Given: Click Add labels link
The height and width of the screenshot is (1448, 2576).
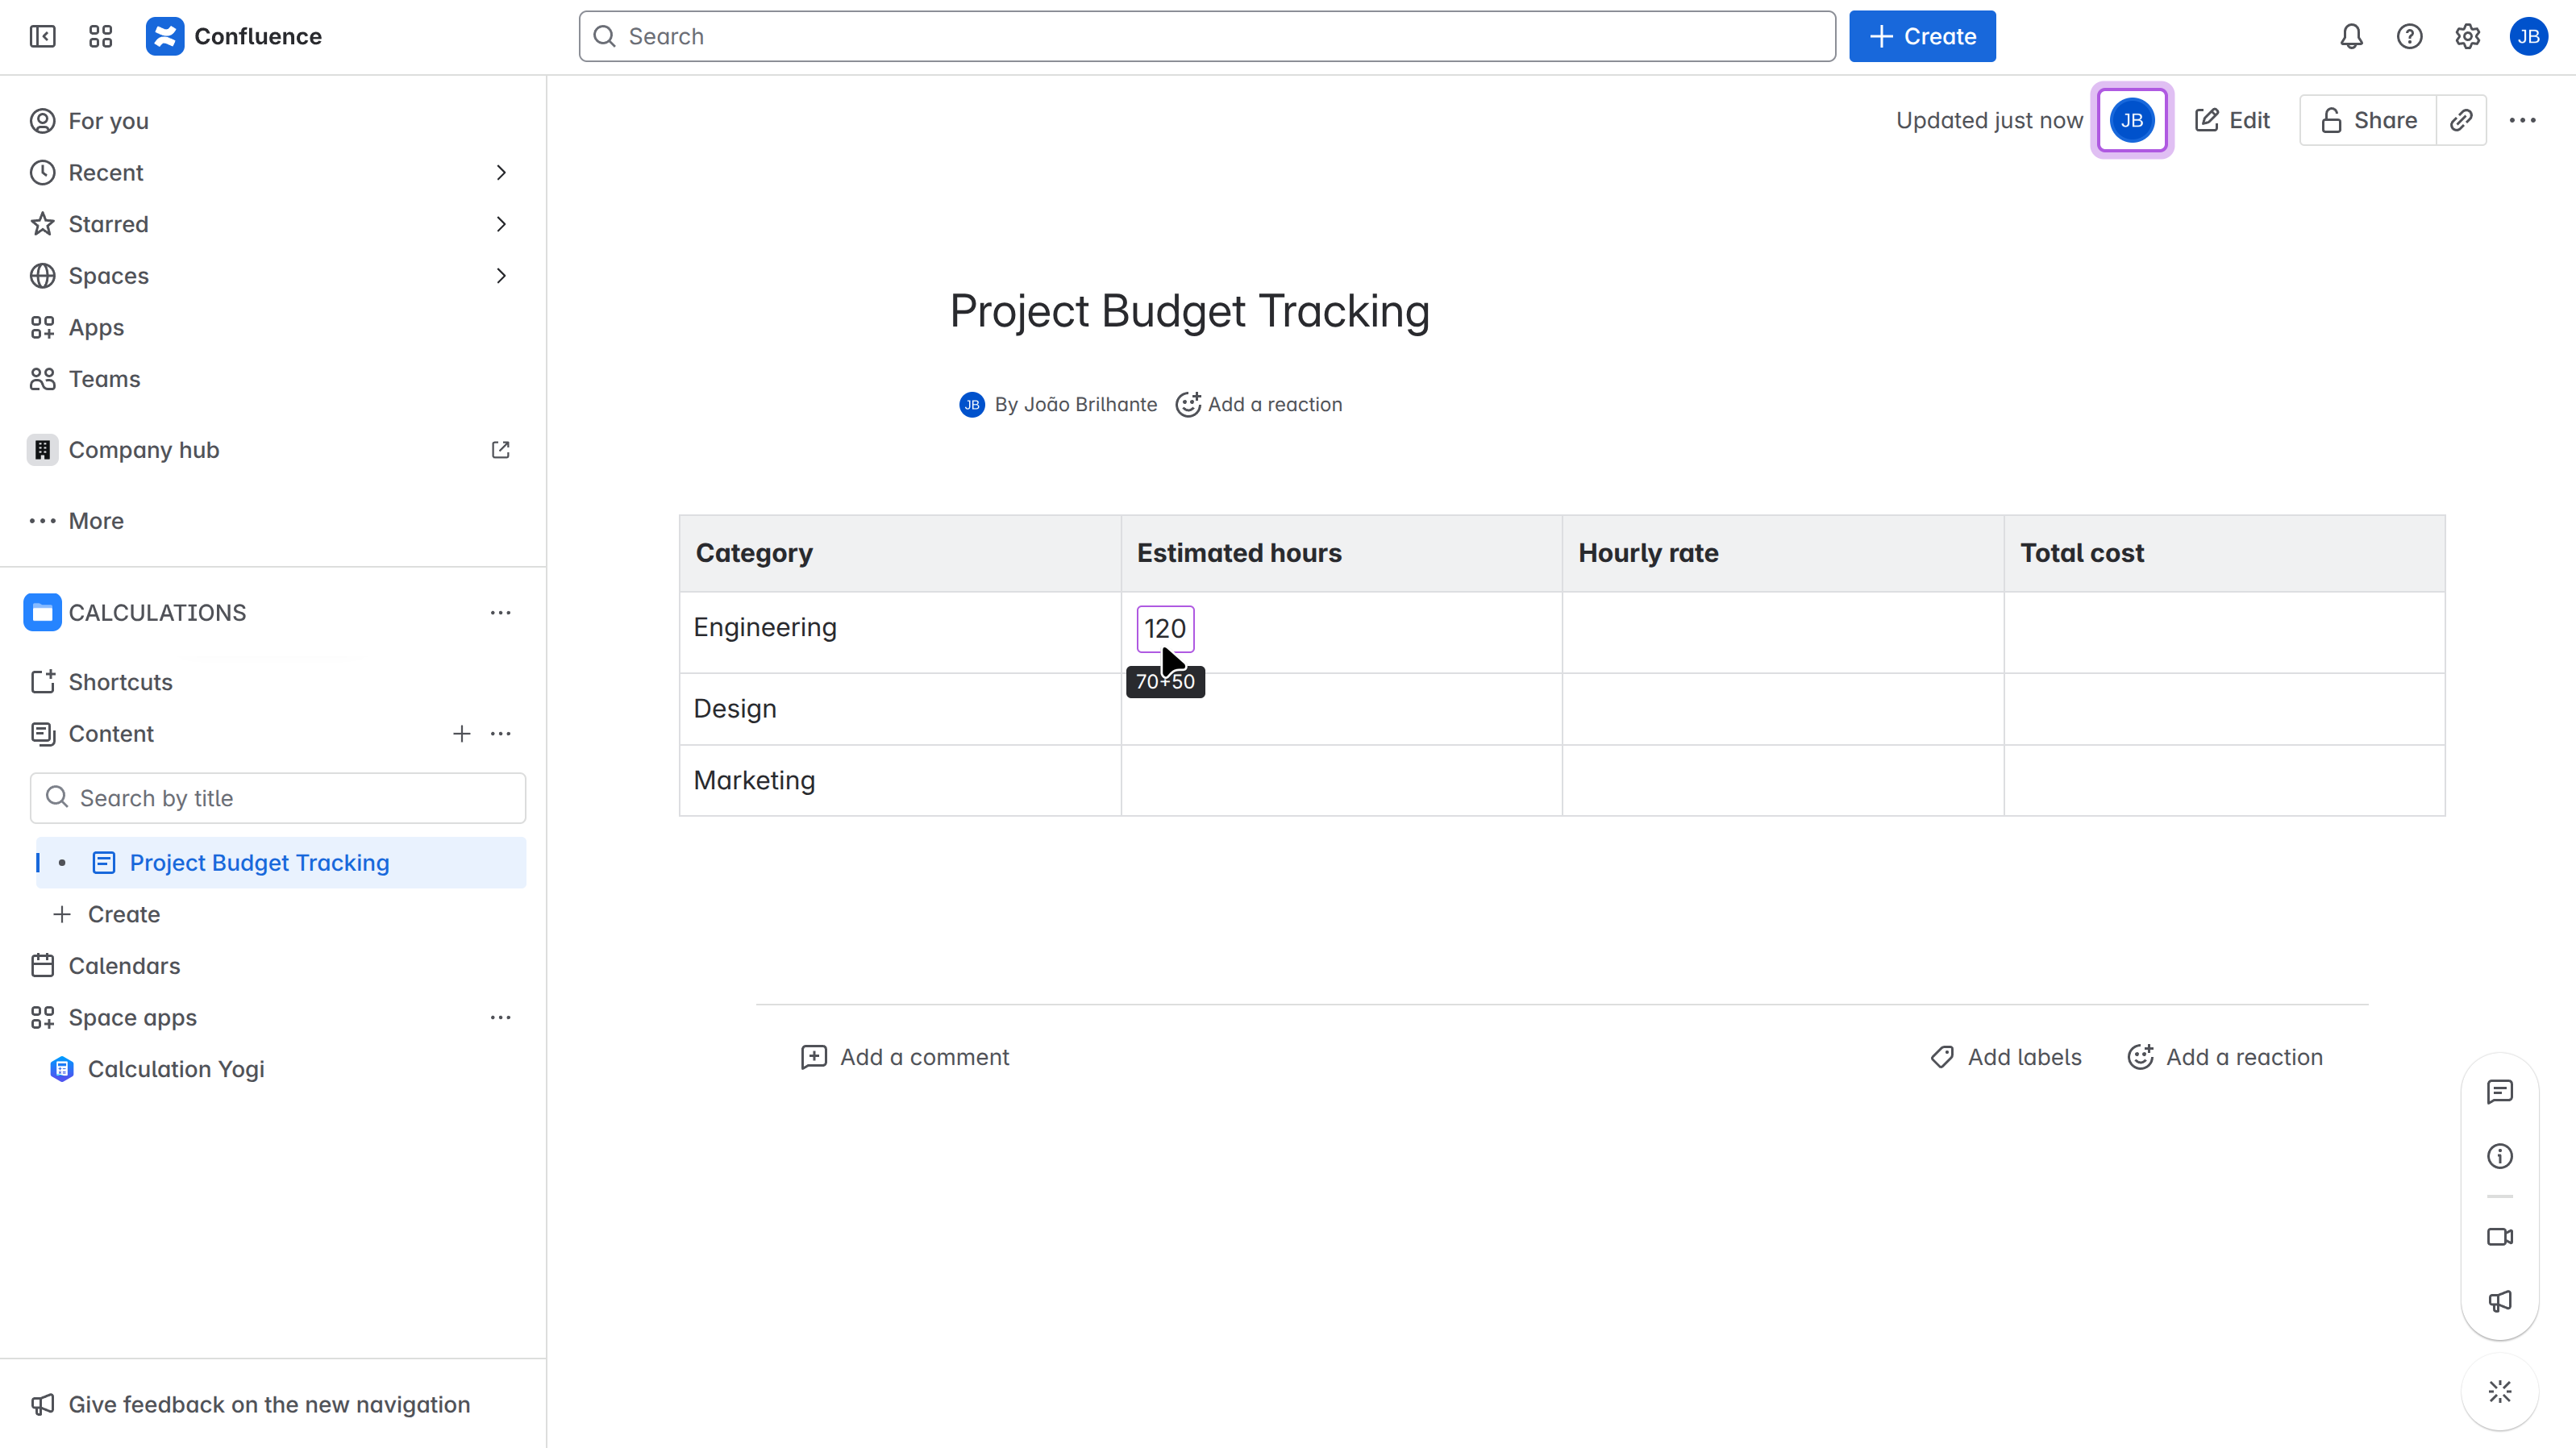Looking at the screenshot, I should 2006,1057.
